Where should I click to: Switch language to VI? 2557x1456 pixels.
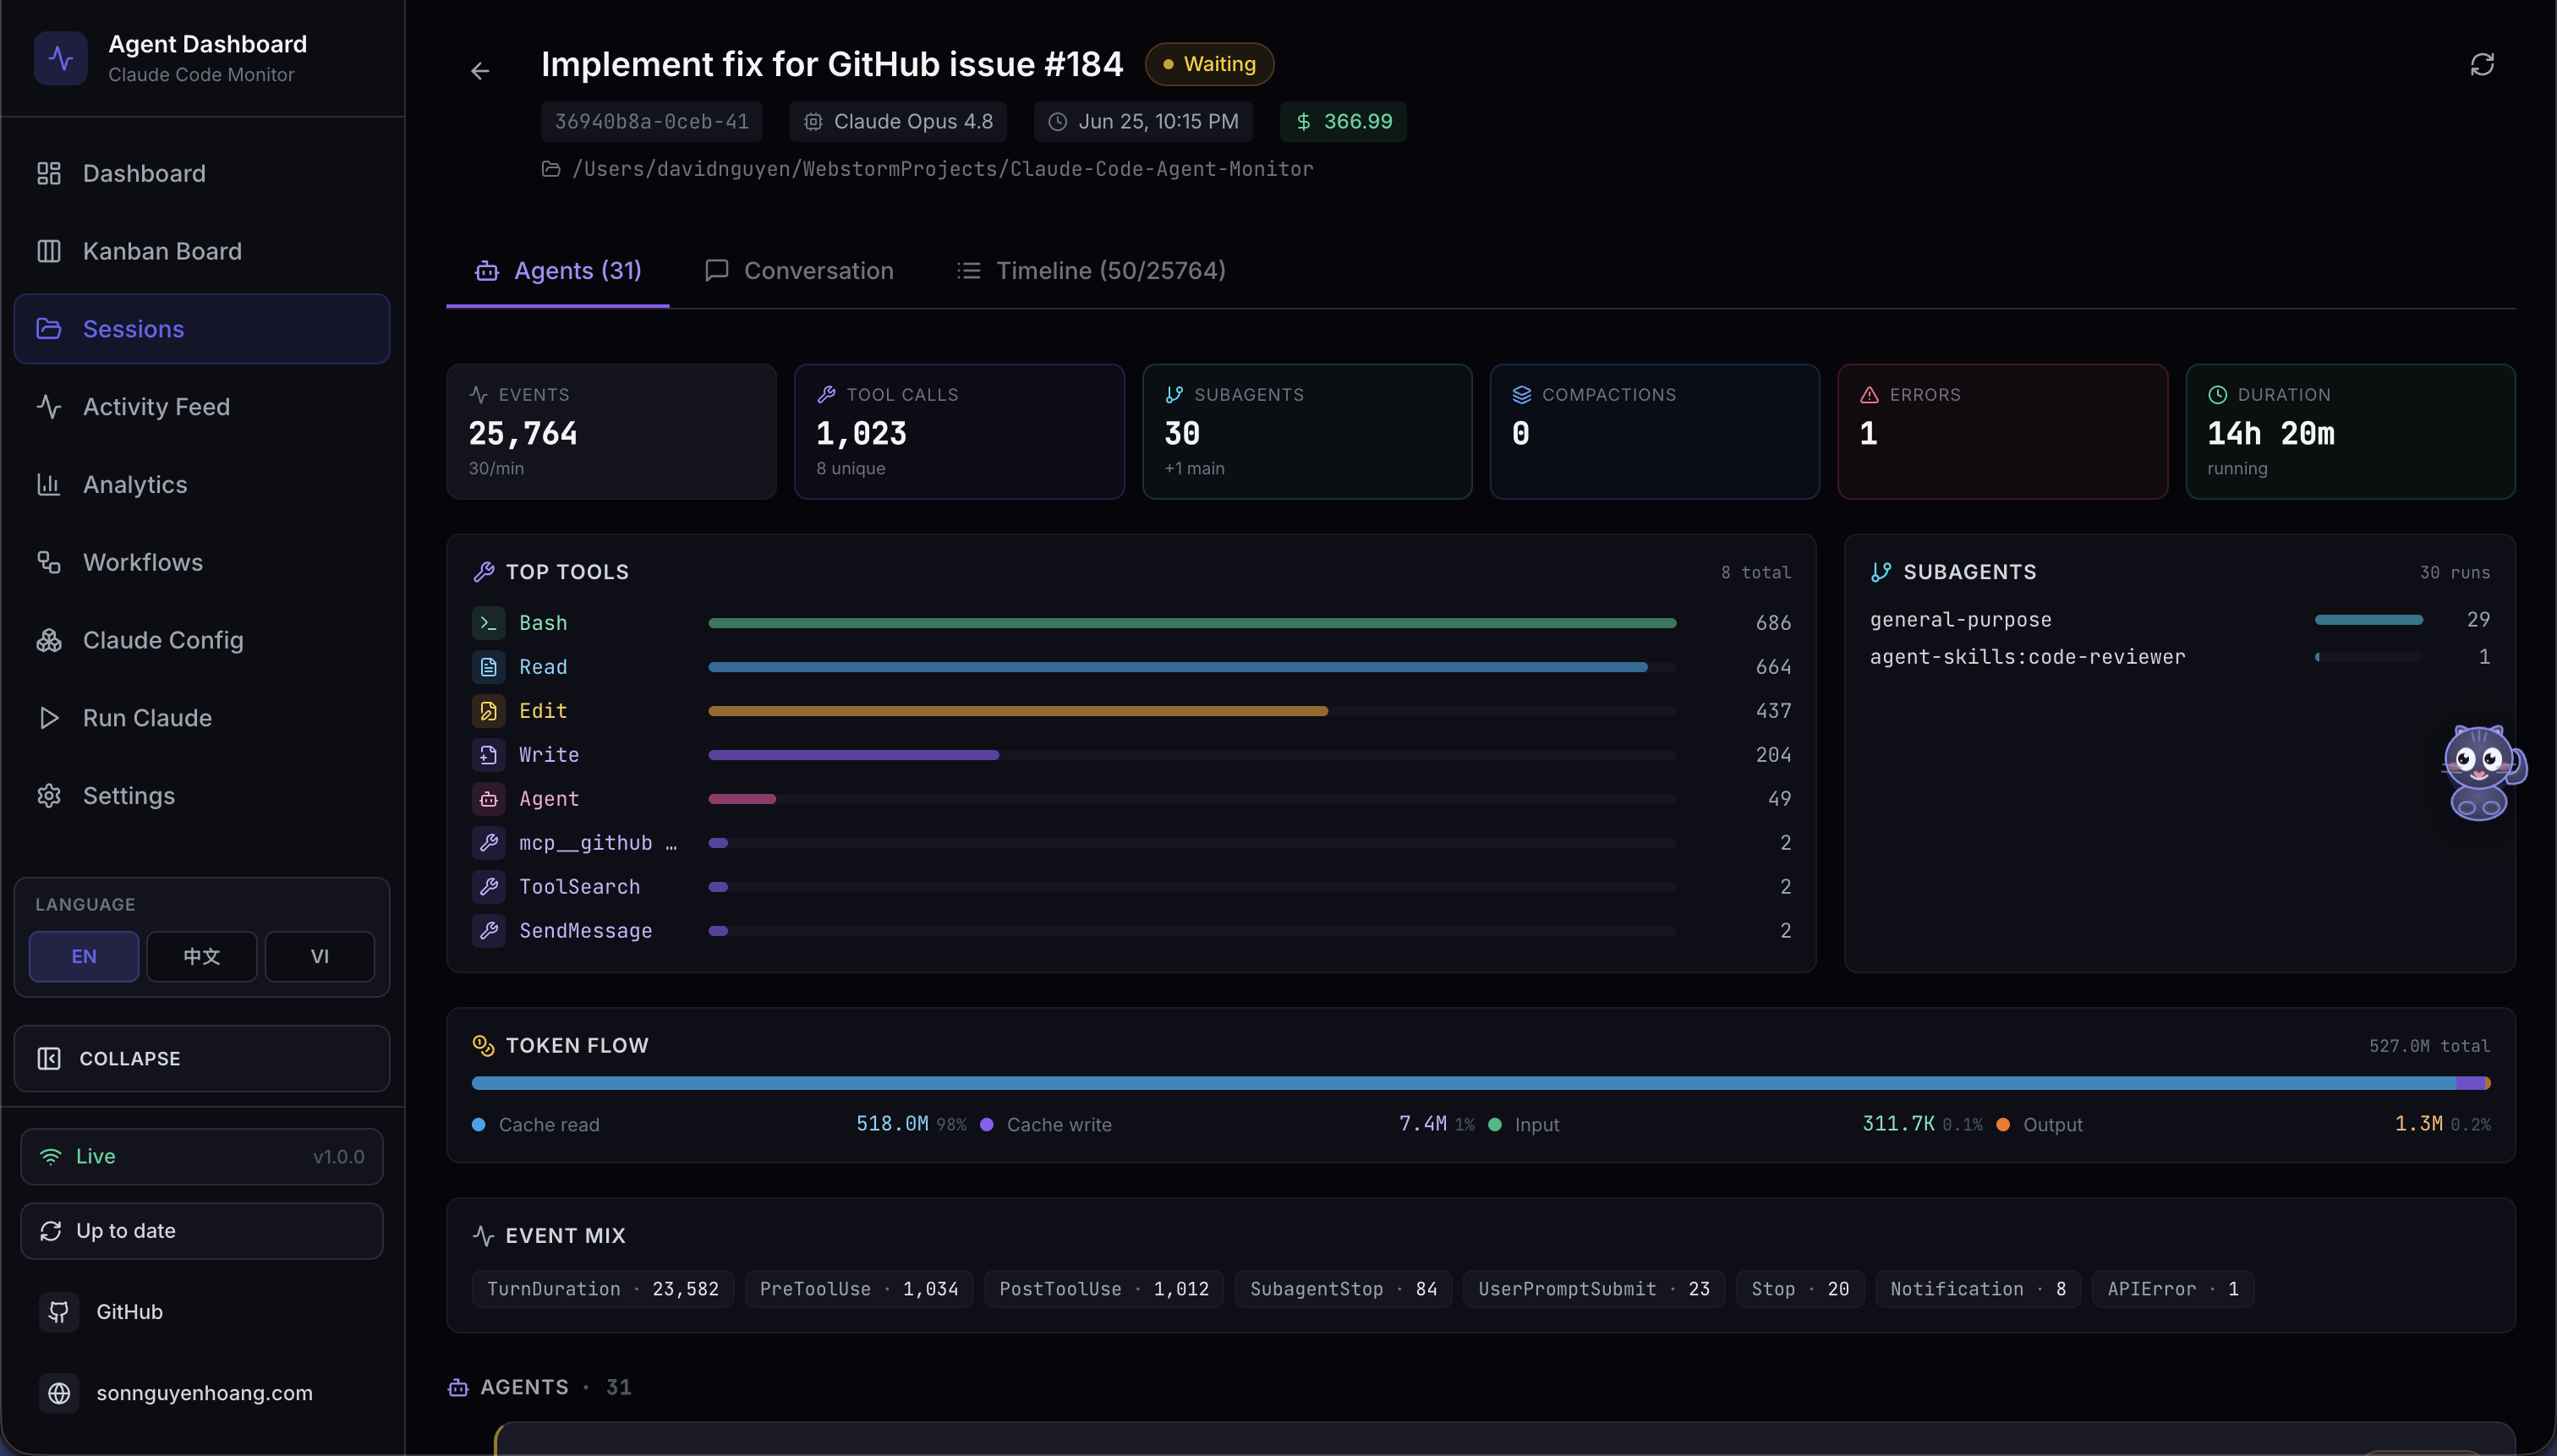tap(320, 956)
